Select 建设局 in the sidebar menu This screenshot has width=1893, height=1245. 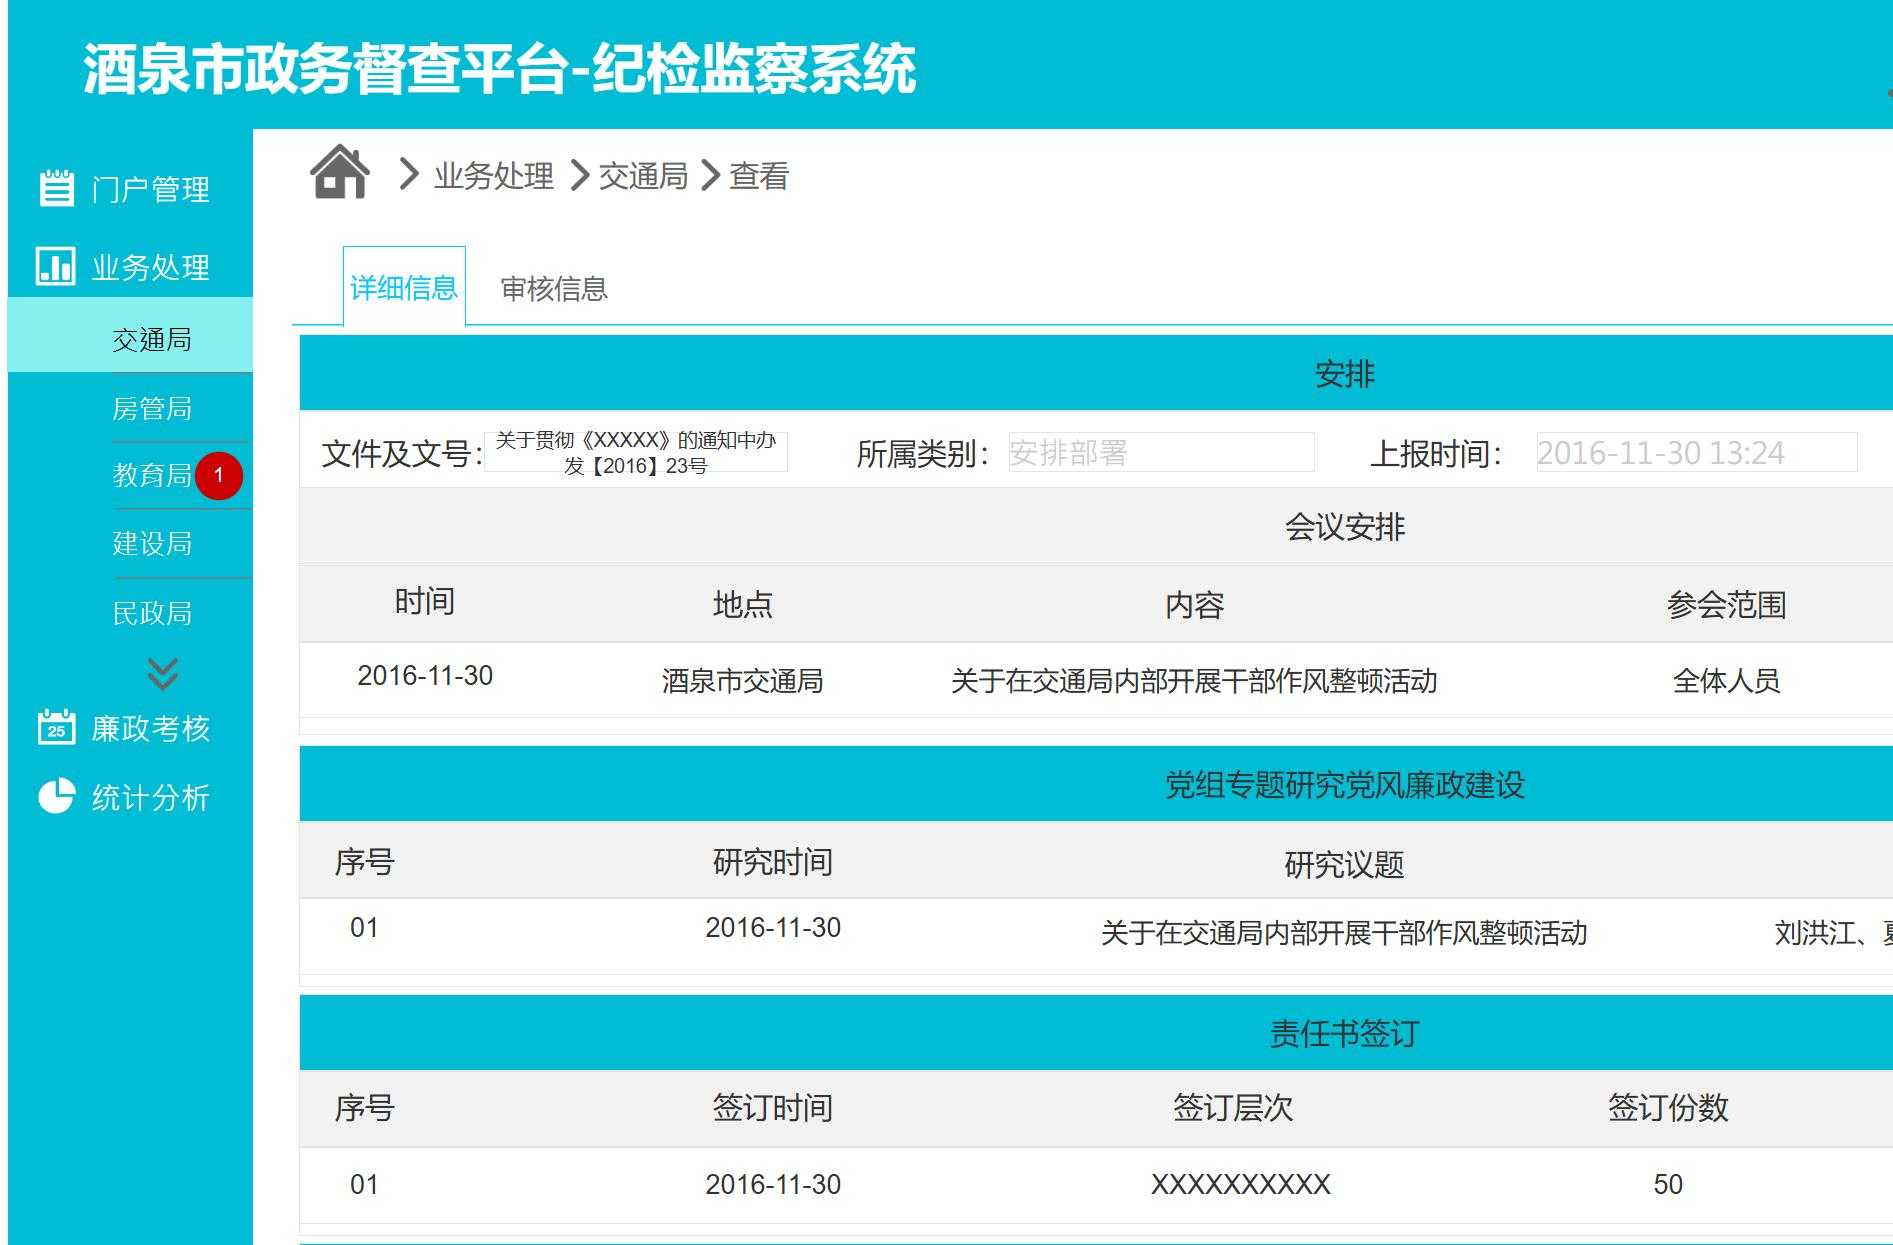pyautogui.click(x=153, y=544)
